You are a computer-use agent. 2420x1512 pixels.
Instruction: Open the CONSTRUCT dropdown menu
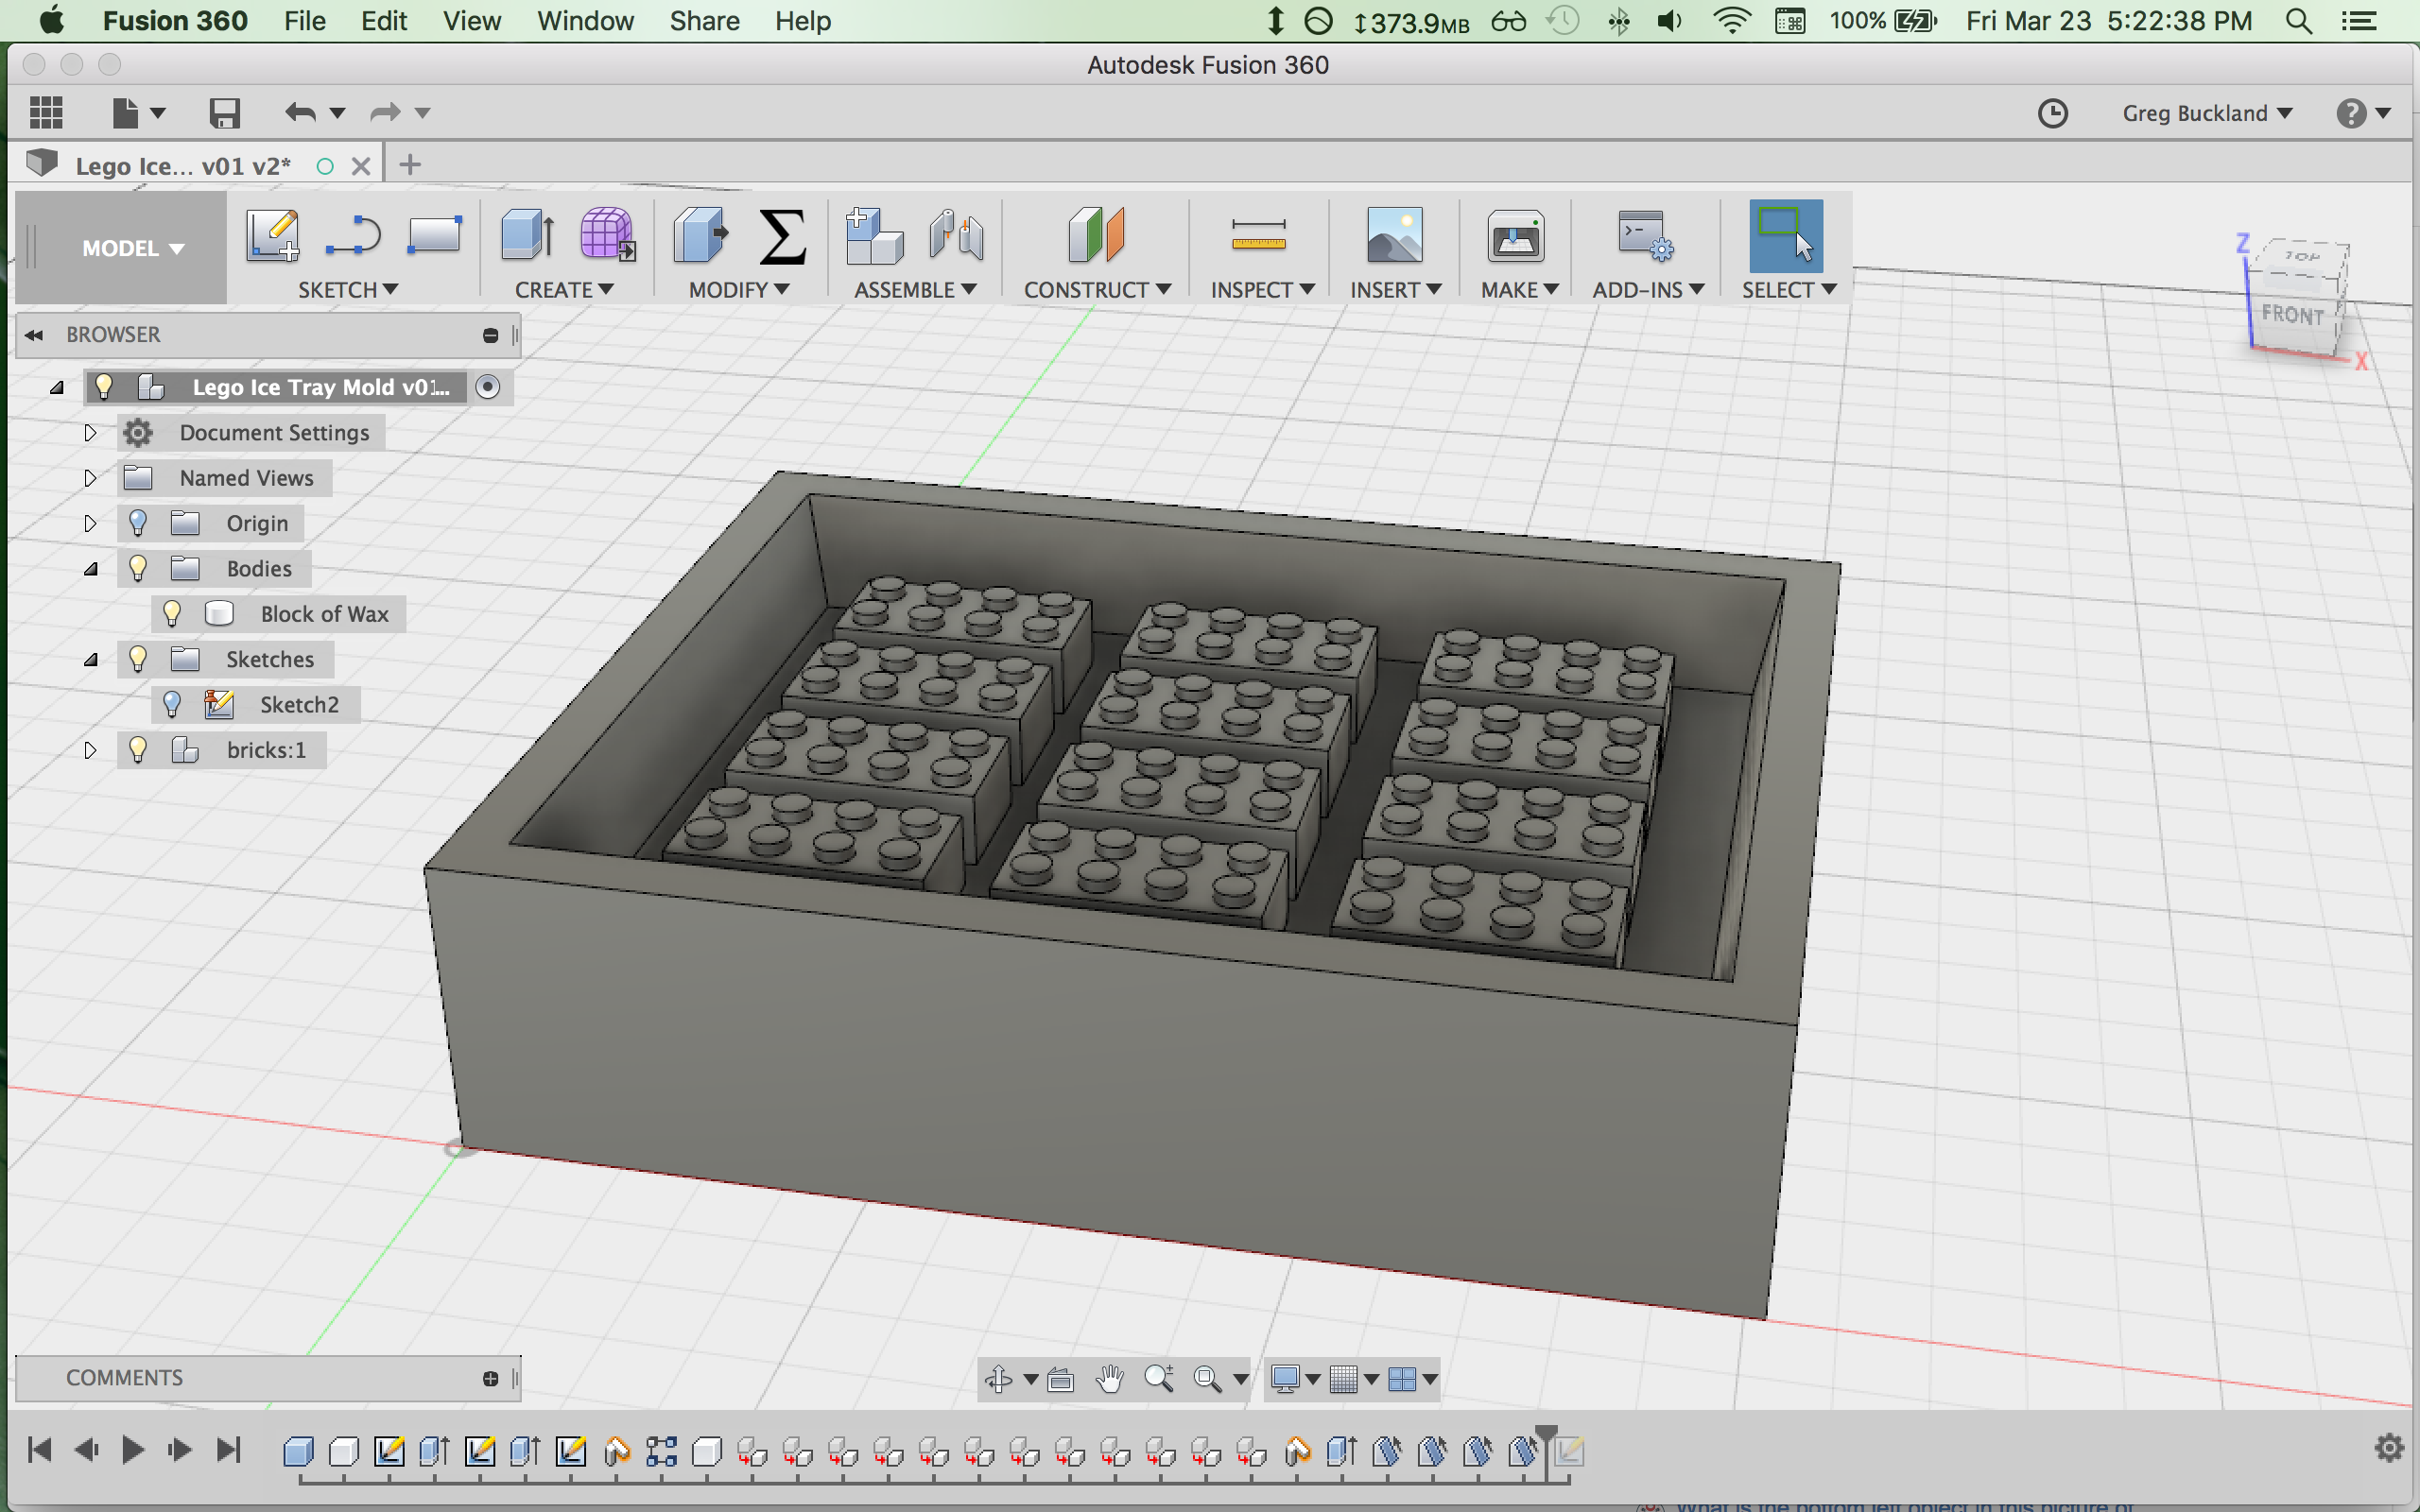click(1097, 290)
